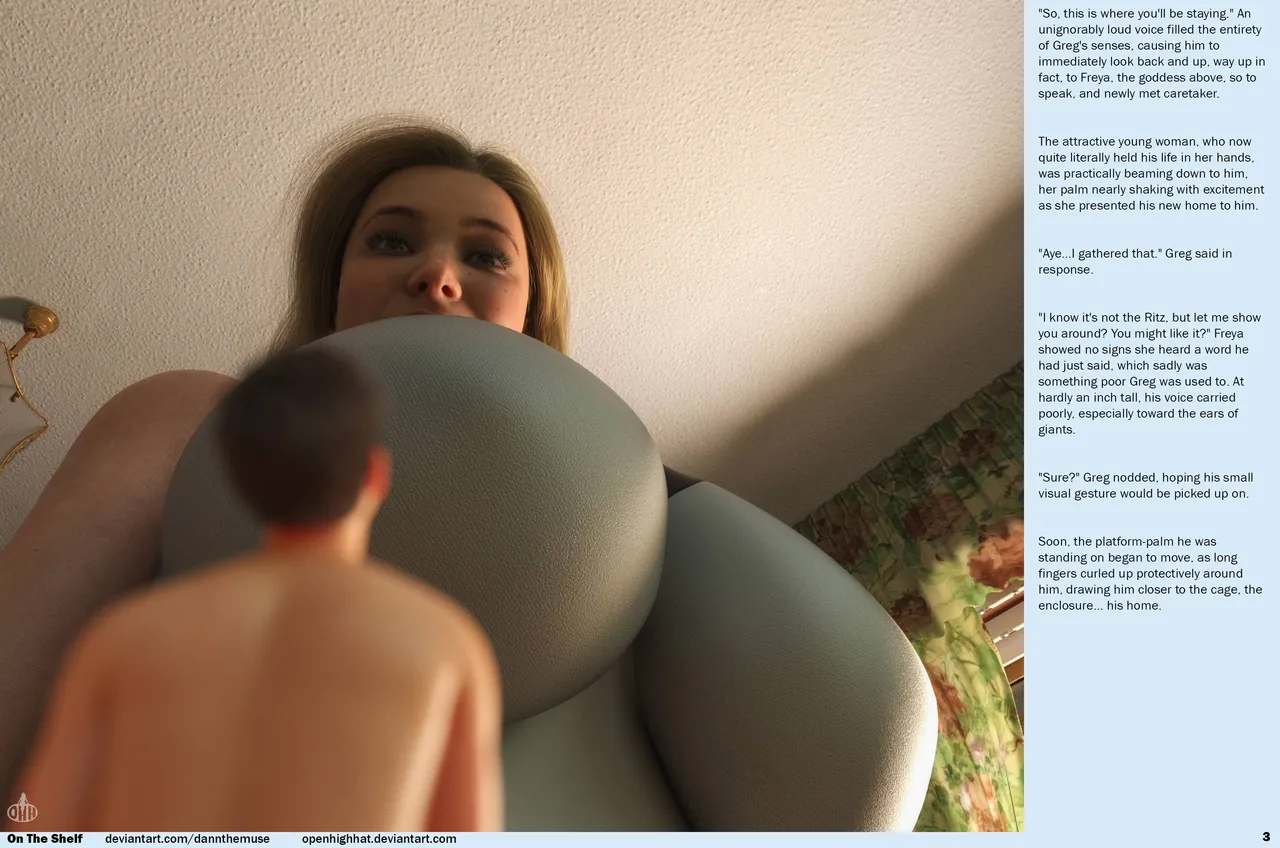The image size is (1280, 848).
Task: Click the deviantart.com/dannthemuse link
Action: [x=187, y=839]
